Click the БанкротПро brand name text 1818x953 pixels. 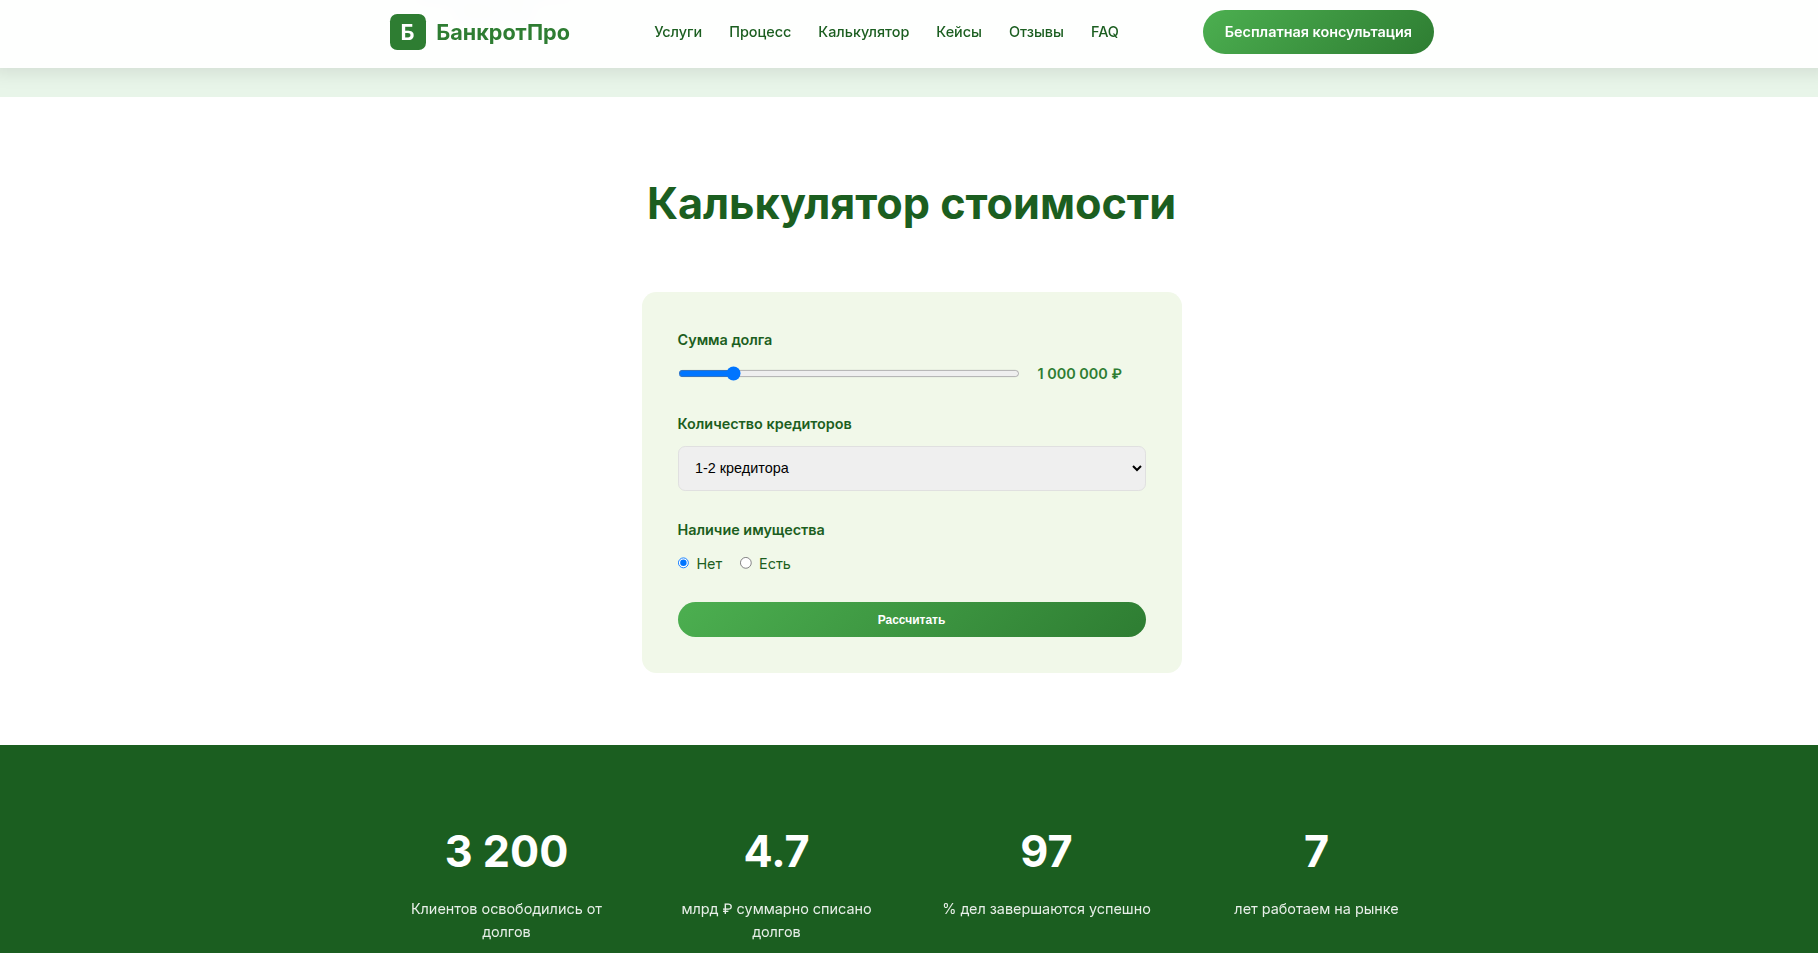tap(502, 32)
